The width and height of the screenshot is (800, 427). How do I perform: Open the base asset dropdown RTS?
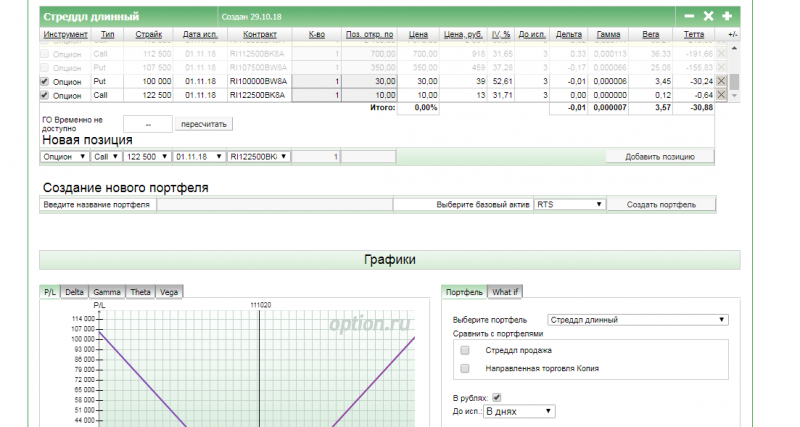[569, 205]
